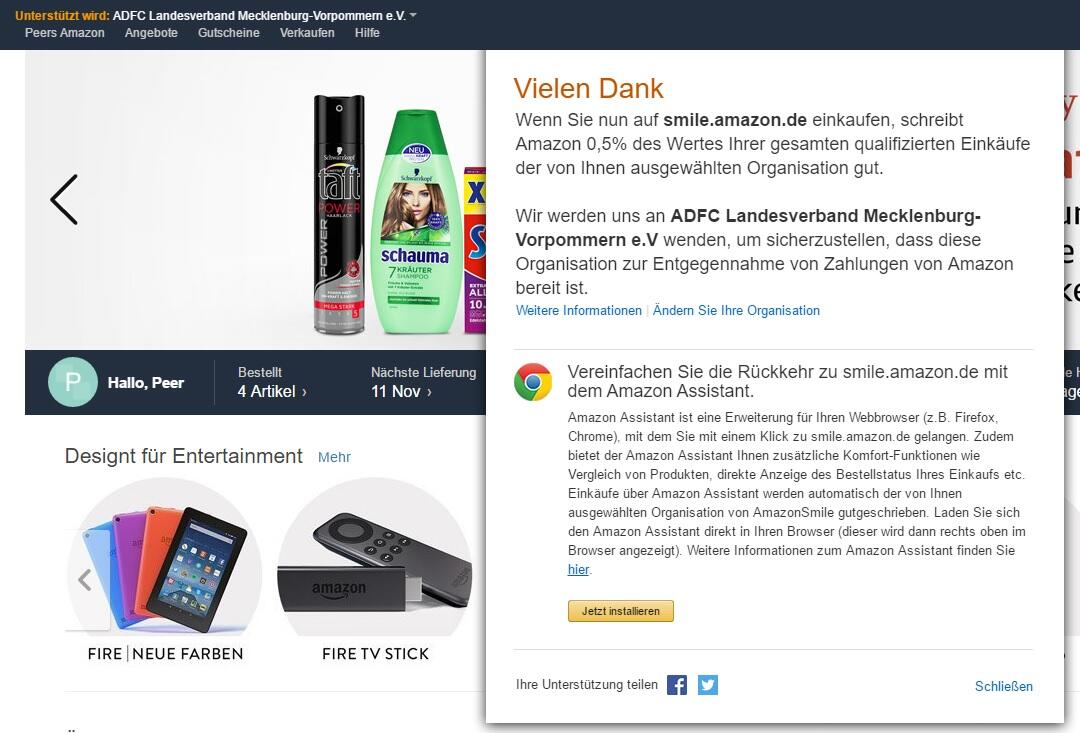Close the dialog via Schließen
Screen dimensions: 1080x733
(1004, 686)
